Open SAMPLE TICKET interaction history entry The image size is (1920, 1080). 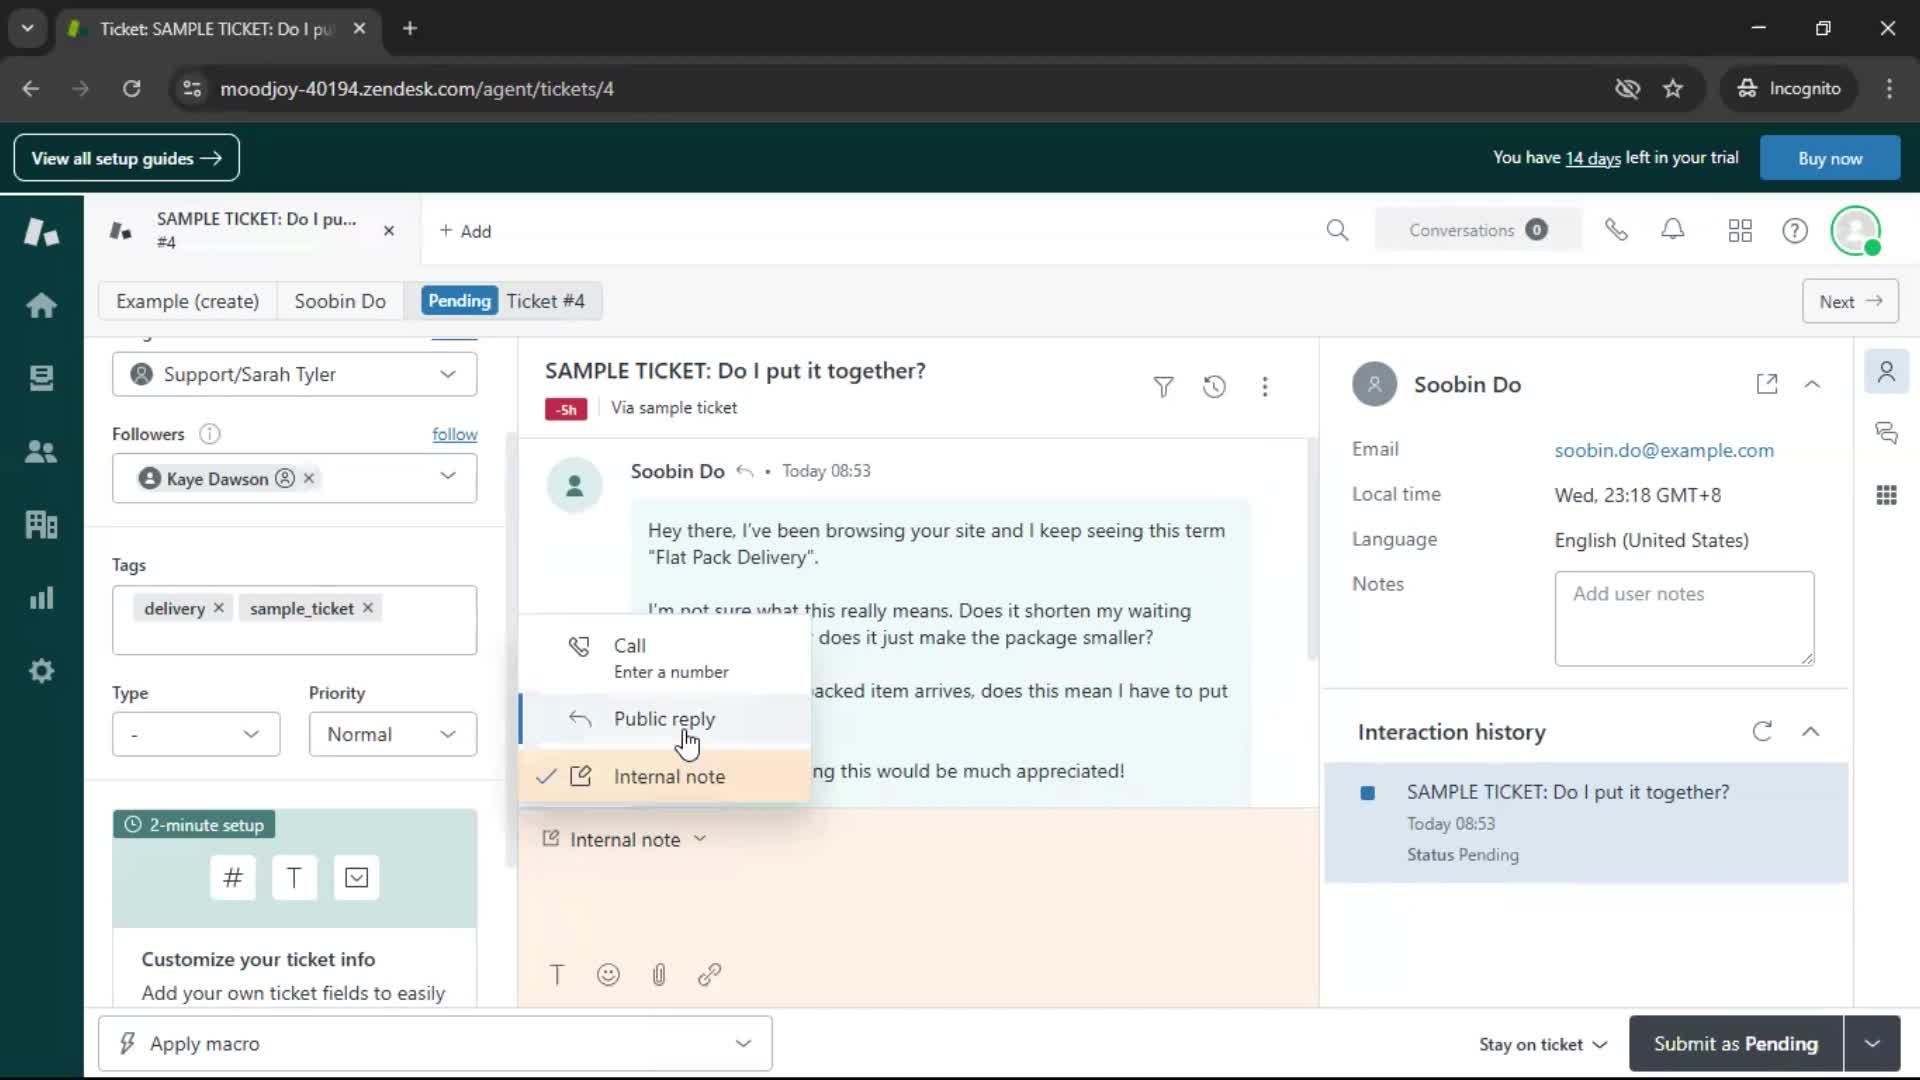pyautogui.click(x=1586, y=823)
